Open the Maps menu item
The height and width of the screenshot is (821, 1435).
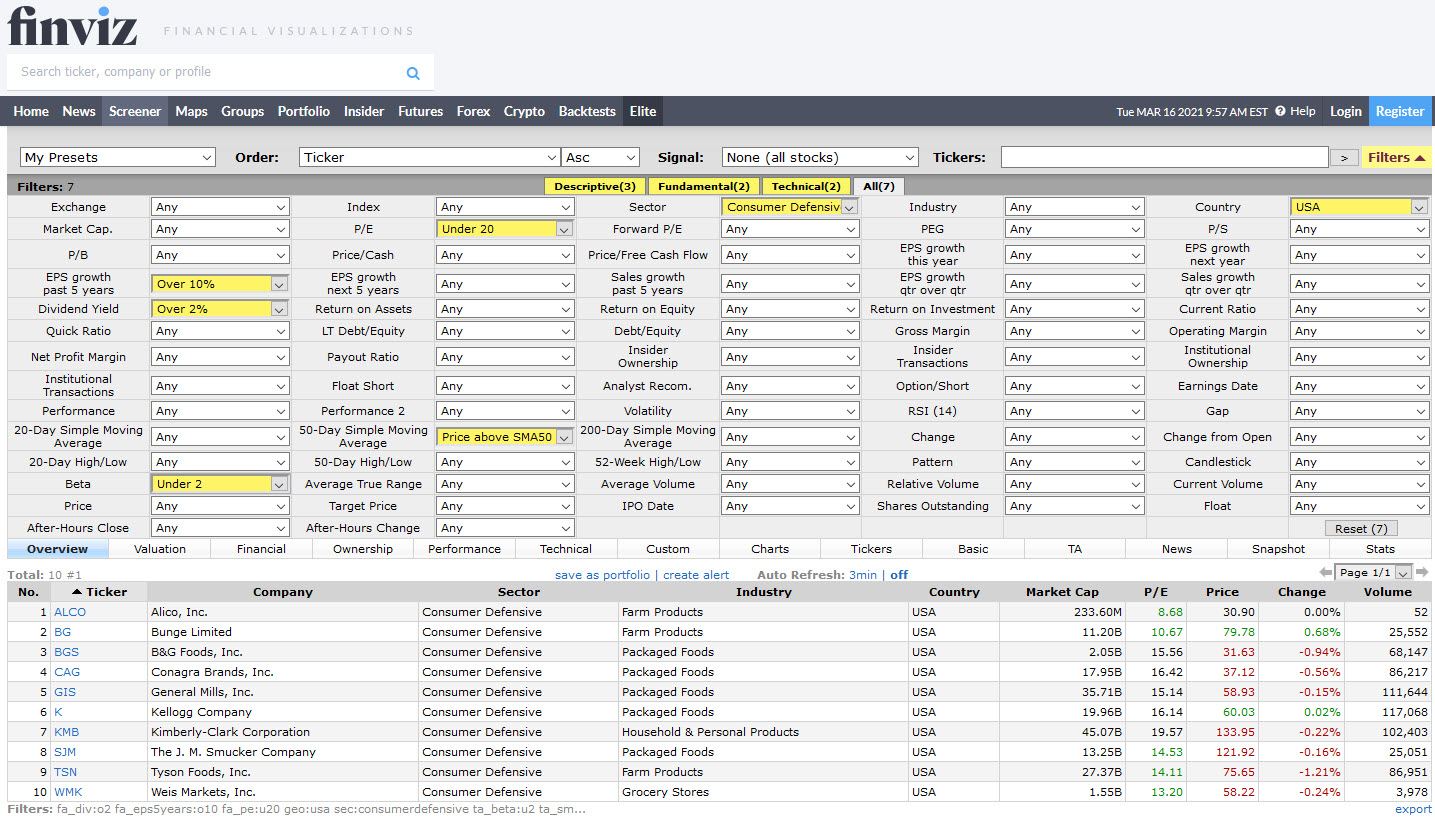[191, 111]
